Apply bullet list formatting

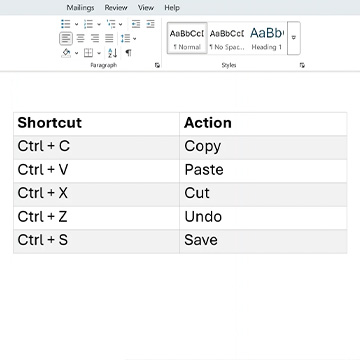pyautogui.click(x=66, y=24)
